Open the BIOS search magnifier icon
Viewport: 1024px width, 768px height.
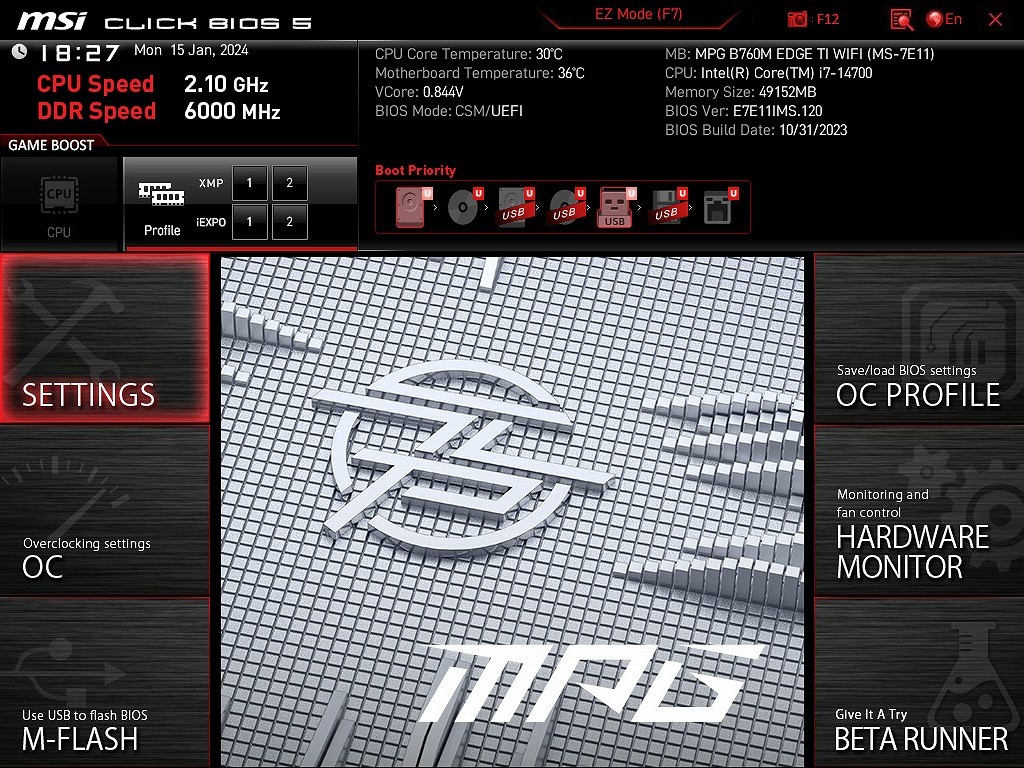(902, 20)
